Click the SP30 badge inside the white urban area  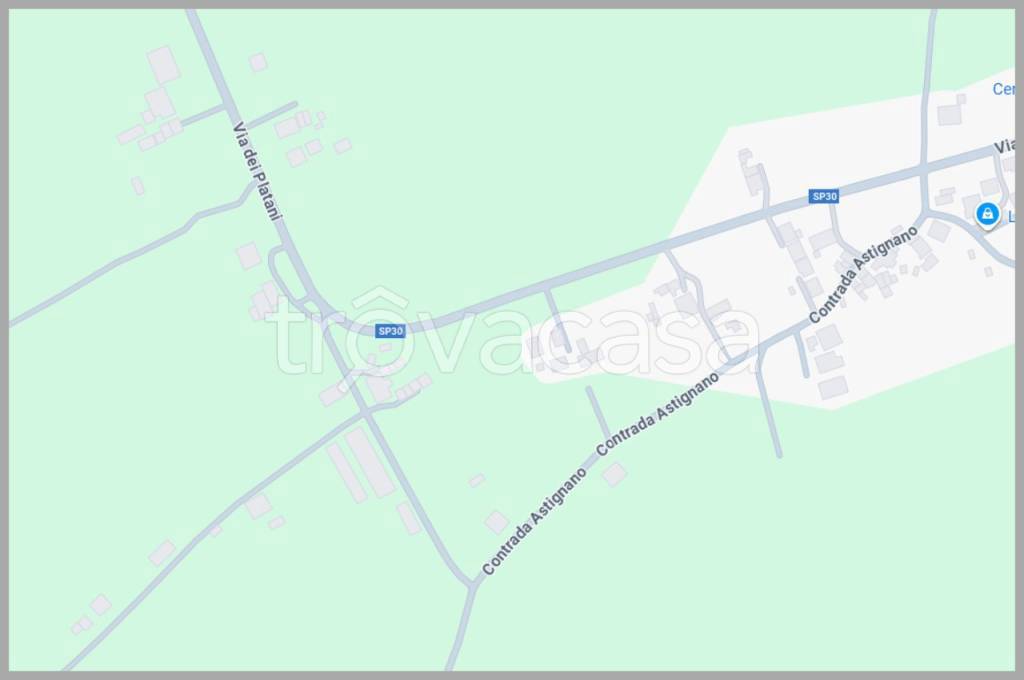[x=824, y=196]
